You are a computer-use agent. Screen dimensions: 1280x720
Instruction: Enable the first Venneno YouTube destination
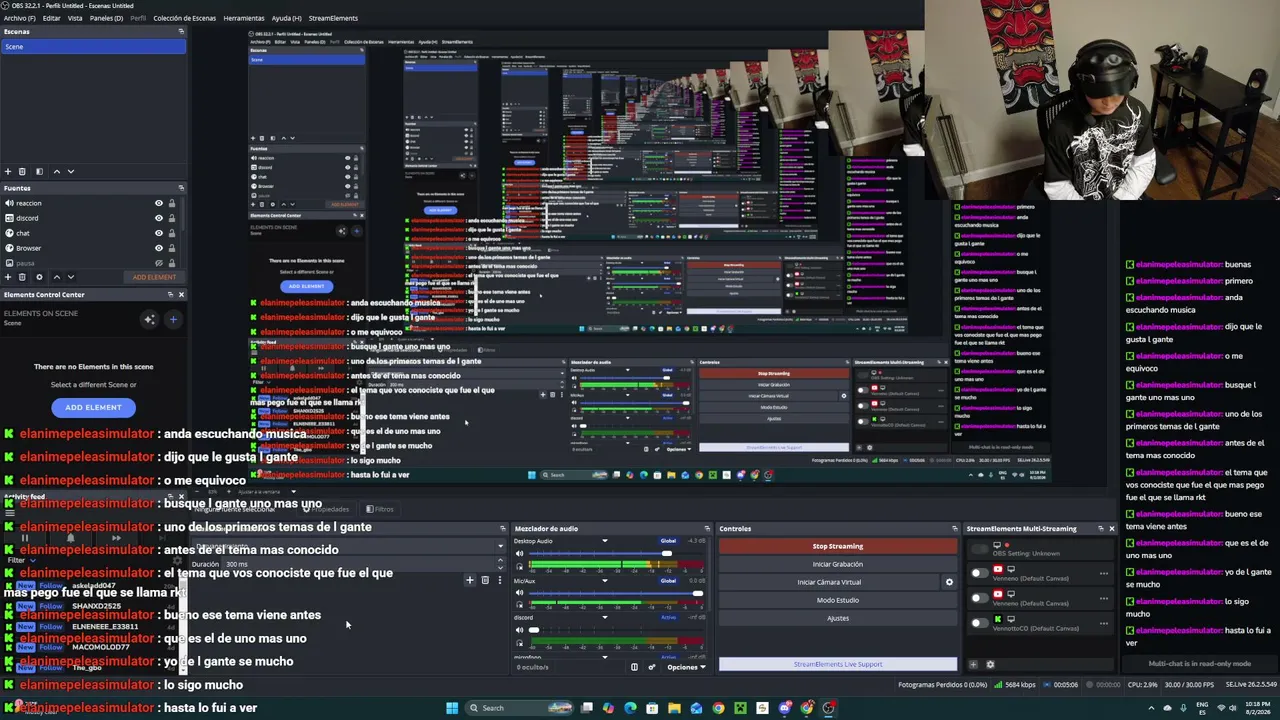tap(980, 573)
